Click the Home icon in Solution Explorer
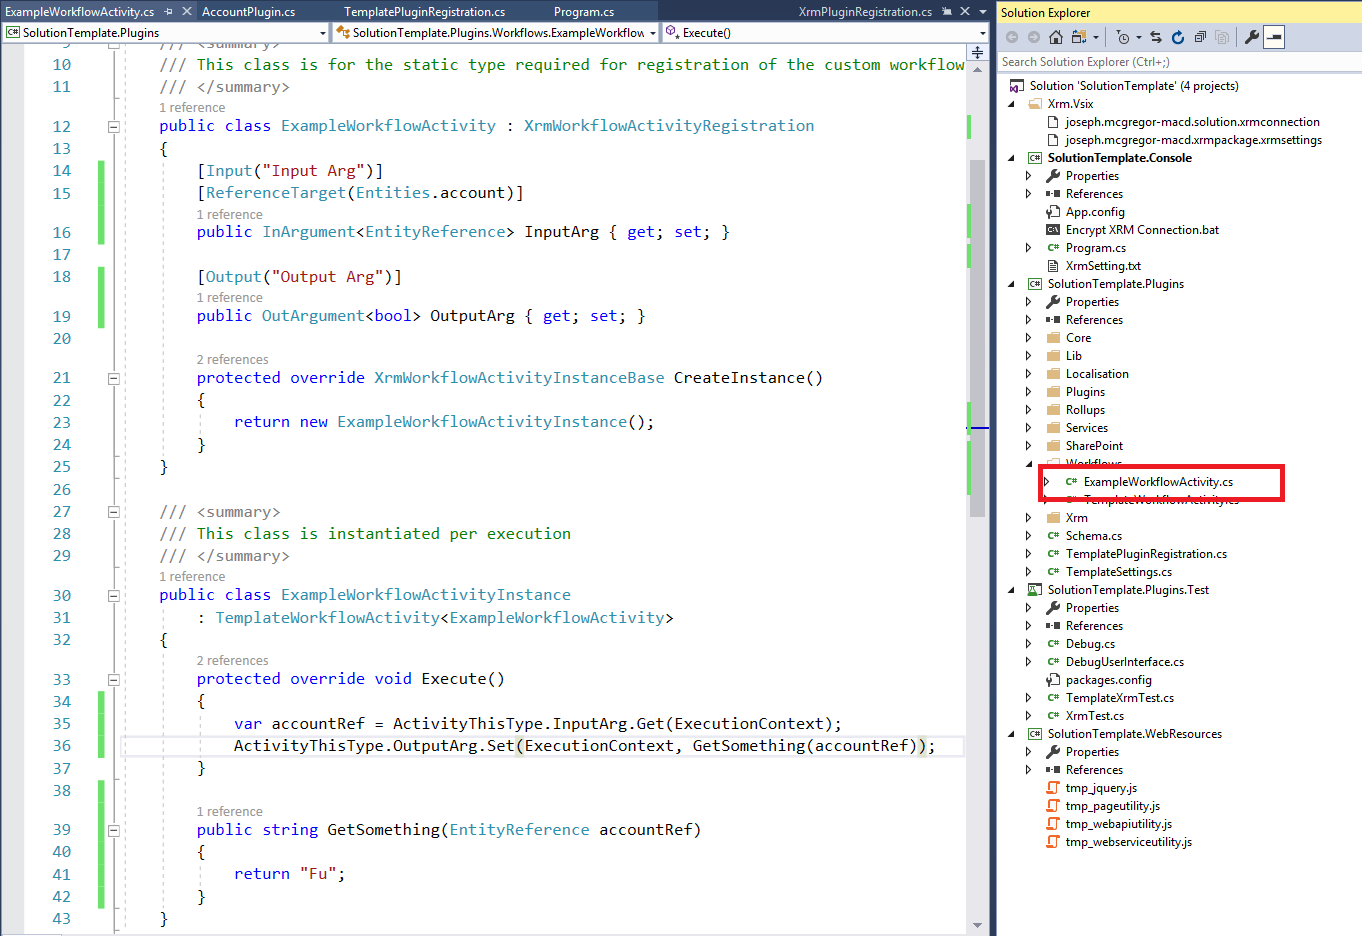The height and width of the screenshot is (936, 1362). pos(1055,37)
